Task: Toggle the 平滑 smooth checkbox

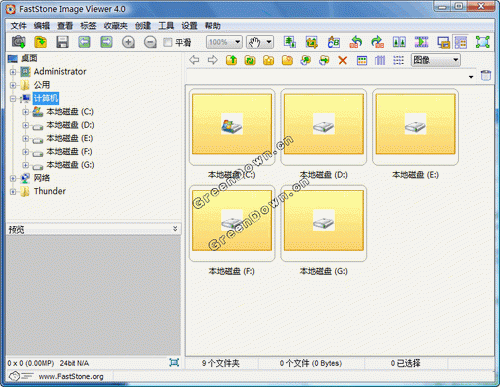Action: 168,42
